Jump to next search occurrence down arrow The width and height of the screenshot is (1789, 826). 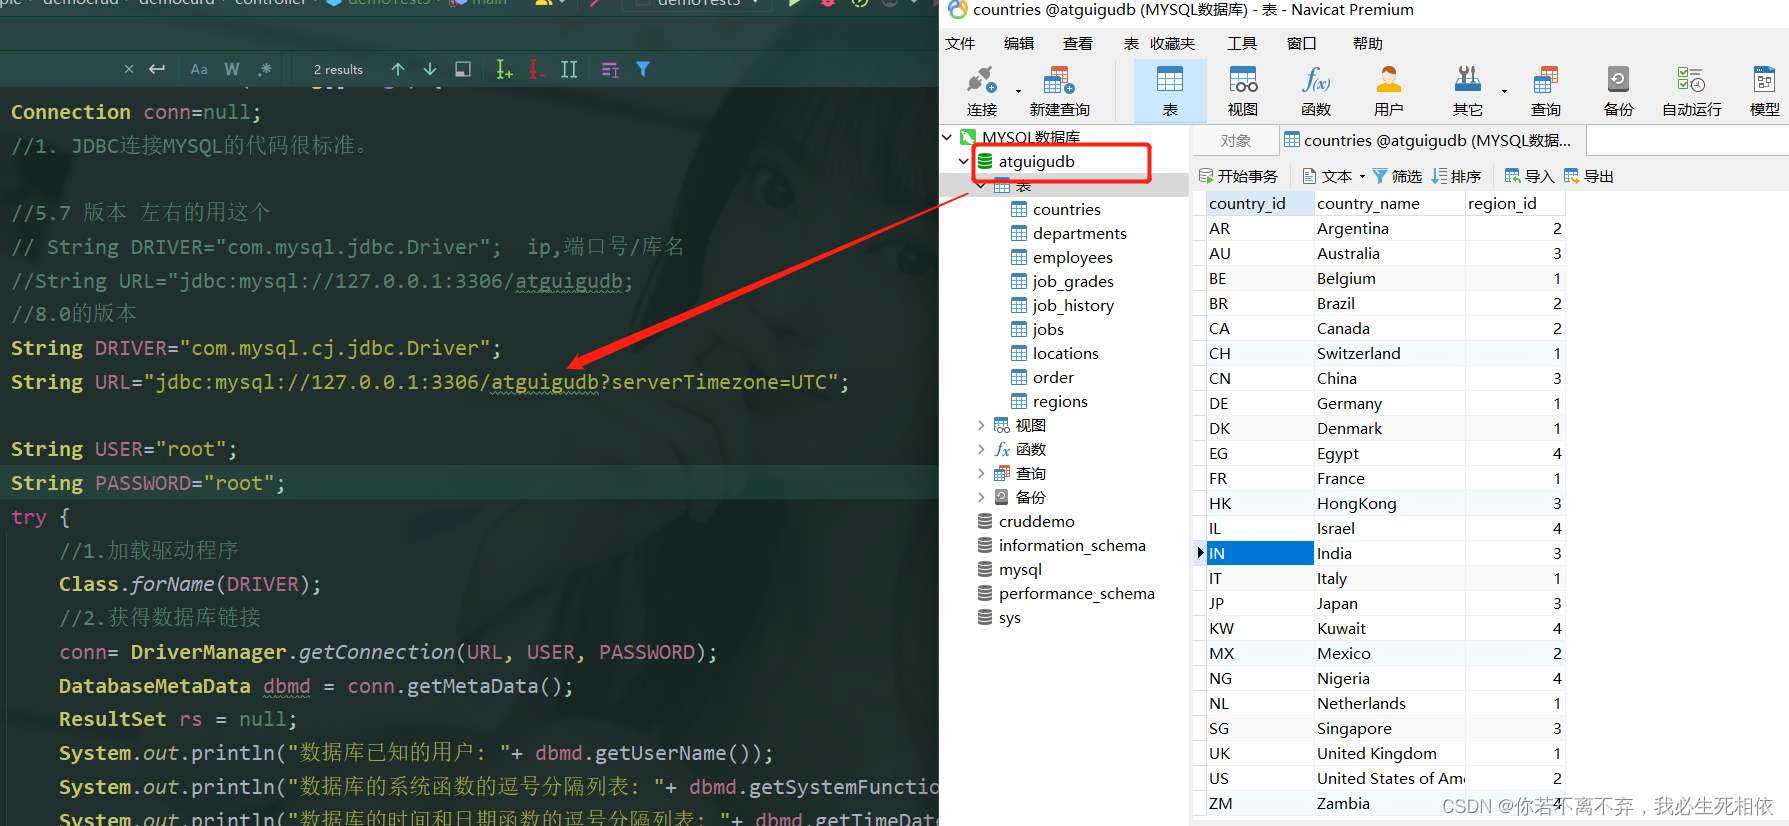[430, 69]
